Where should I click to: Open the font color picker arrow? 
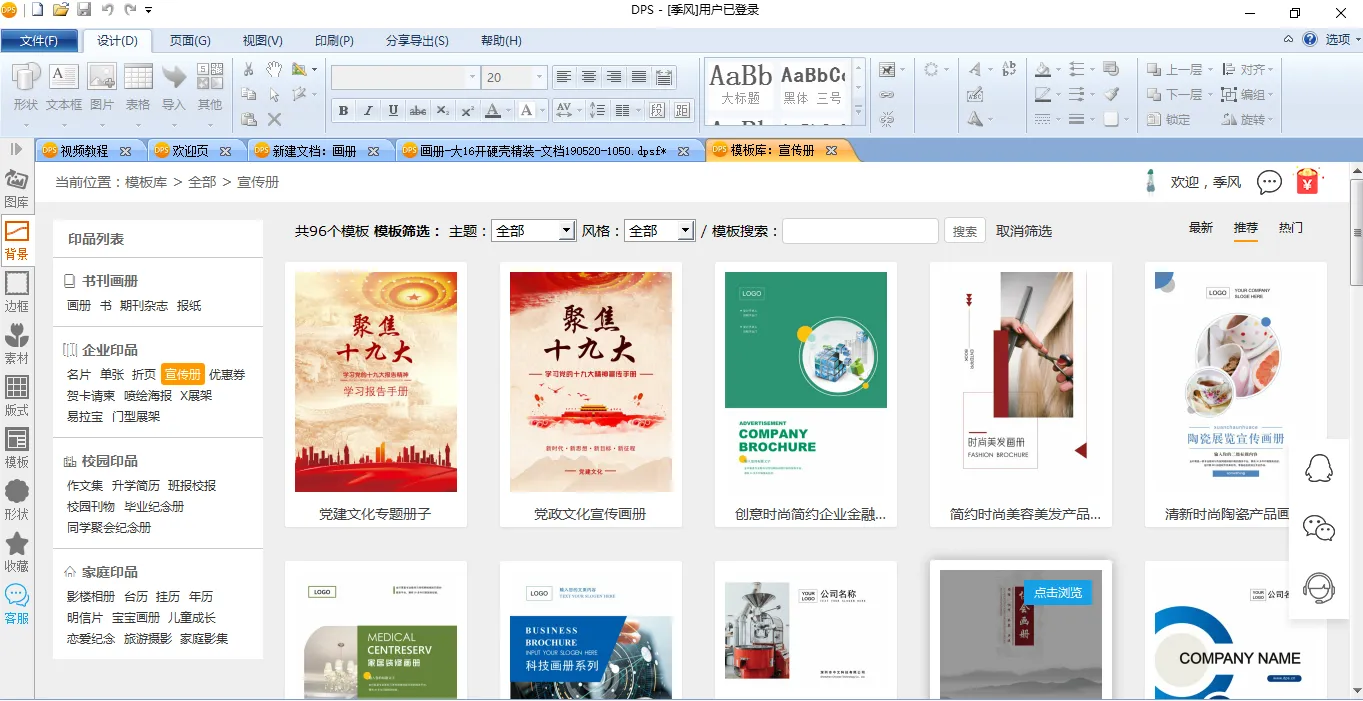coord(509,110)
